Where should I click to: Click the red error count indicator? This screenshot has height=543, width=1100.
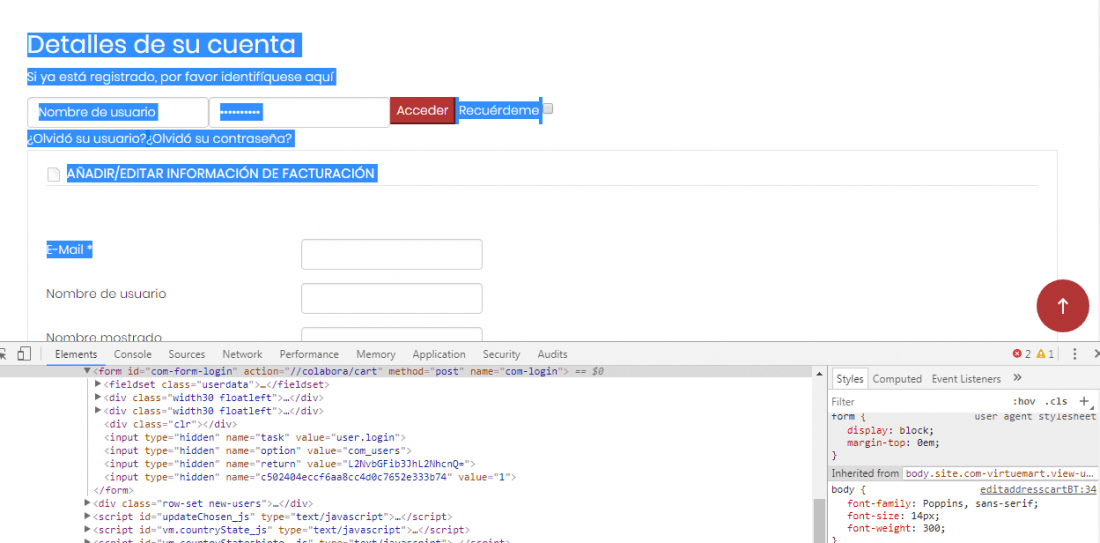1021,354
